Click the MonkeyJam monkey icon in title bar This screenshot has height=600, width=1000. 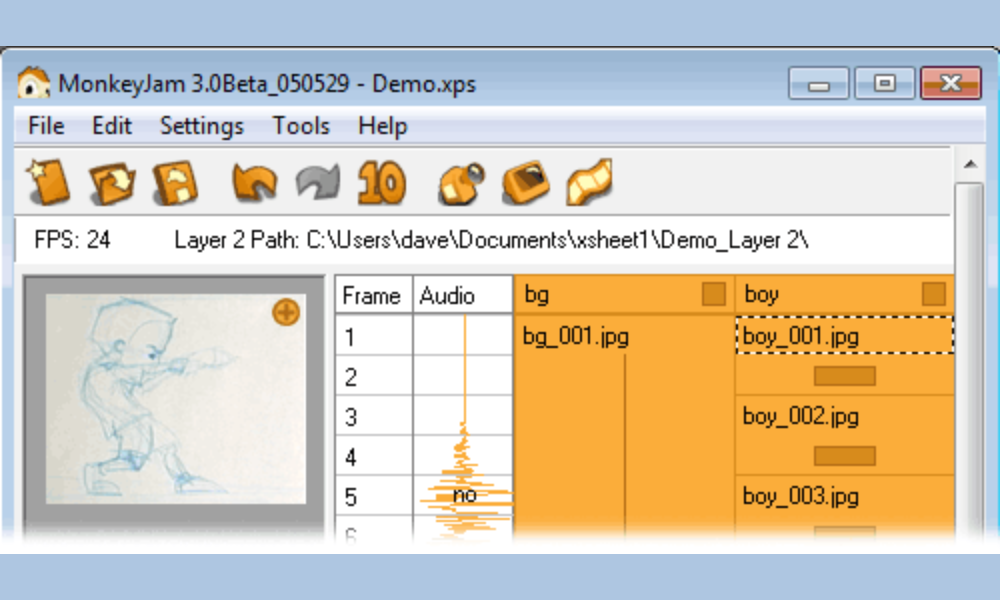click(33, 84)
